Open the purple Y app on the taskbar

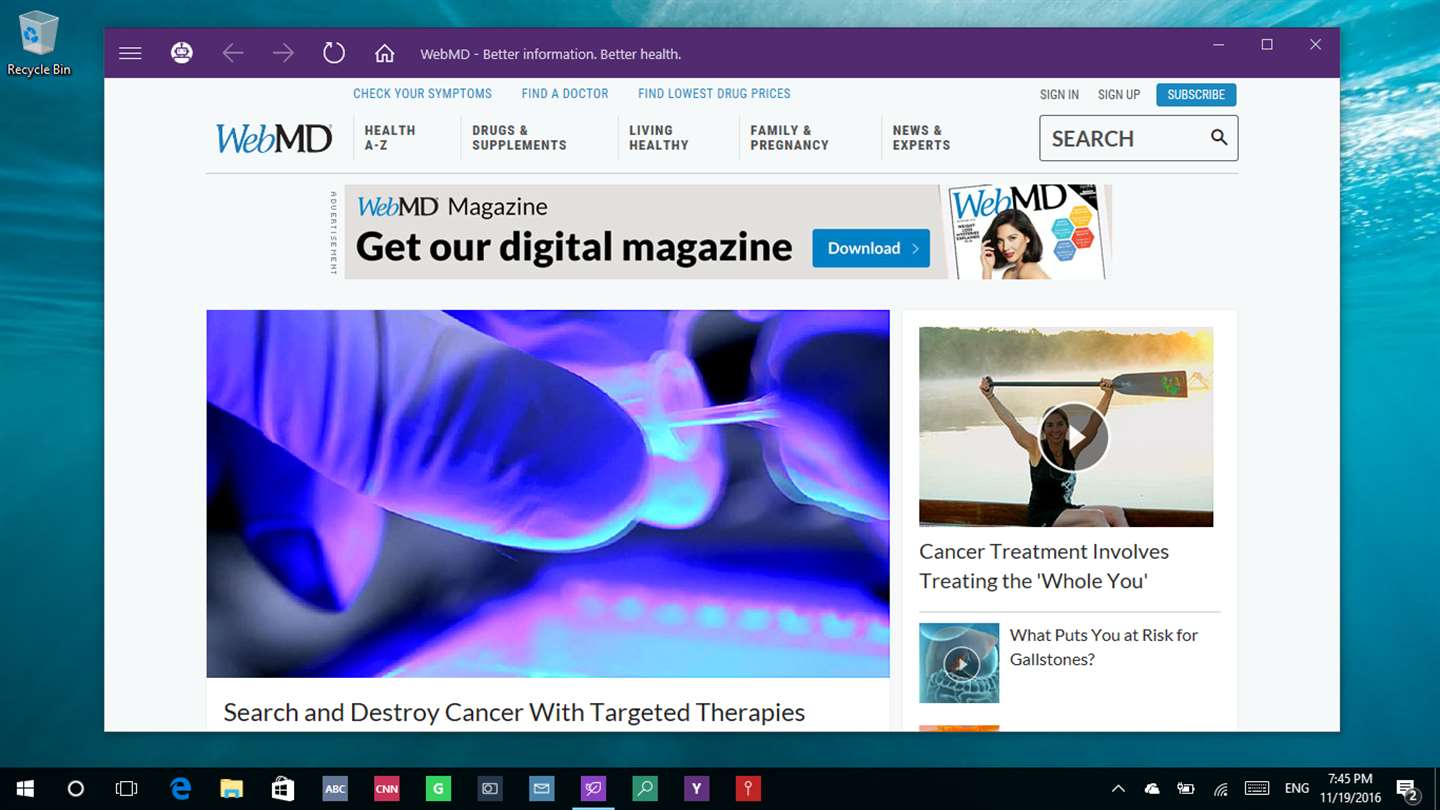pos(696,789)
